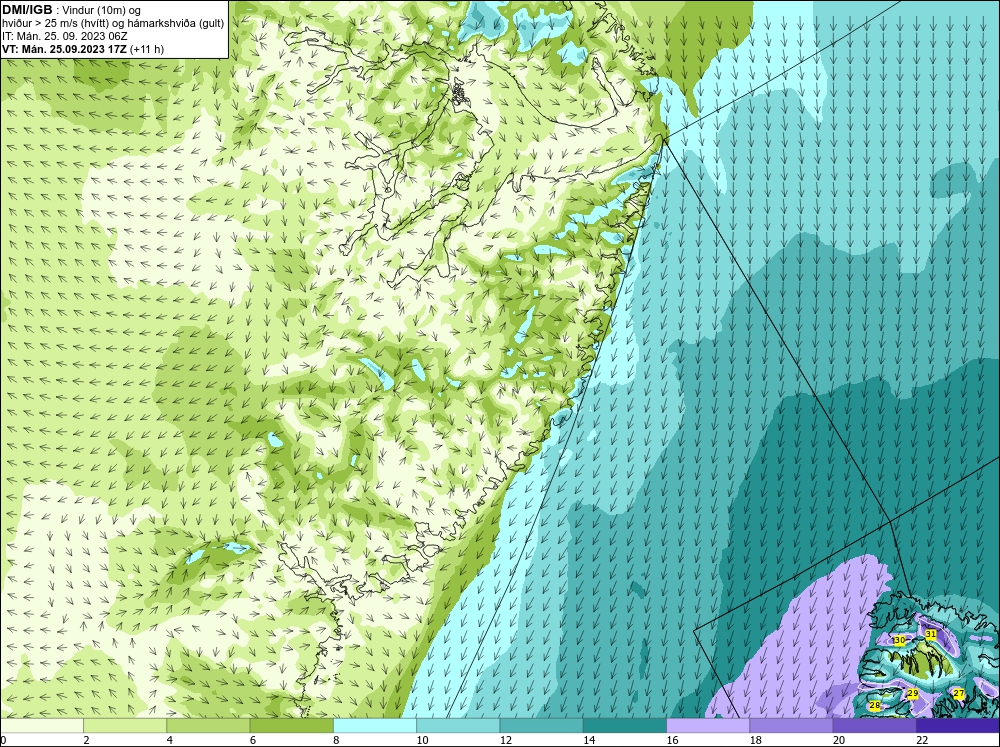Image resolution: width=1000 pixels, height=747 pixels.
Task: Click the dark teal 14–16 m/s legend swatch
Action: tap(624, 725)
